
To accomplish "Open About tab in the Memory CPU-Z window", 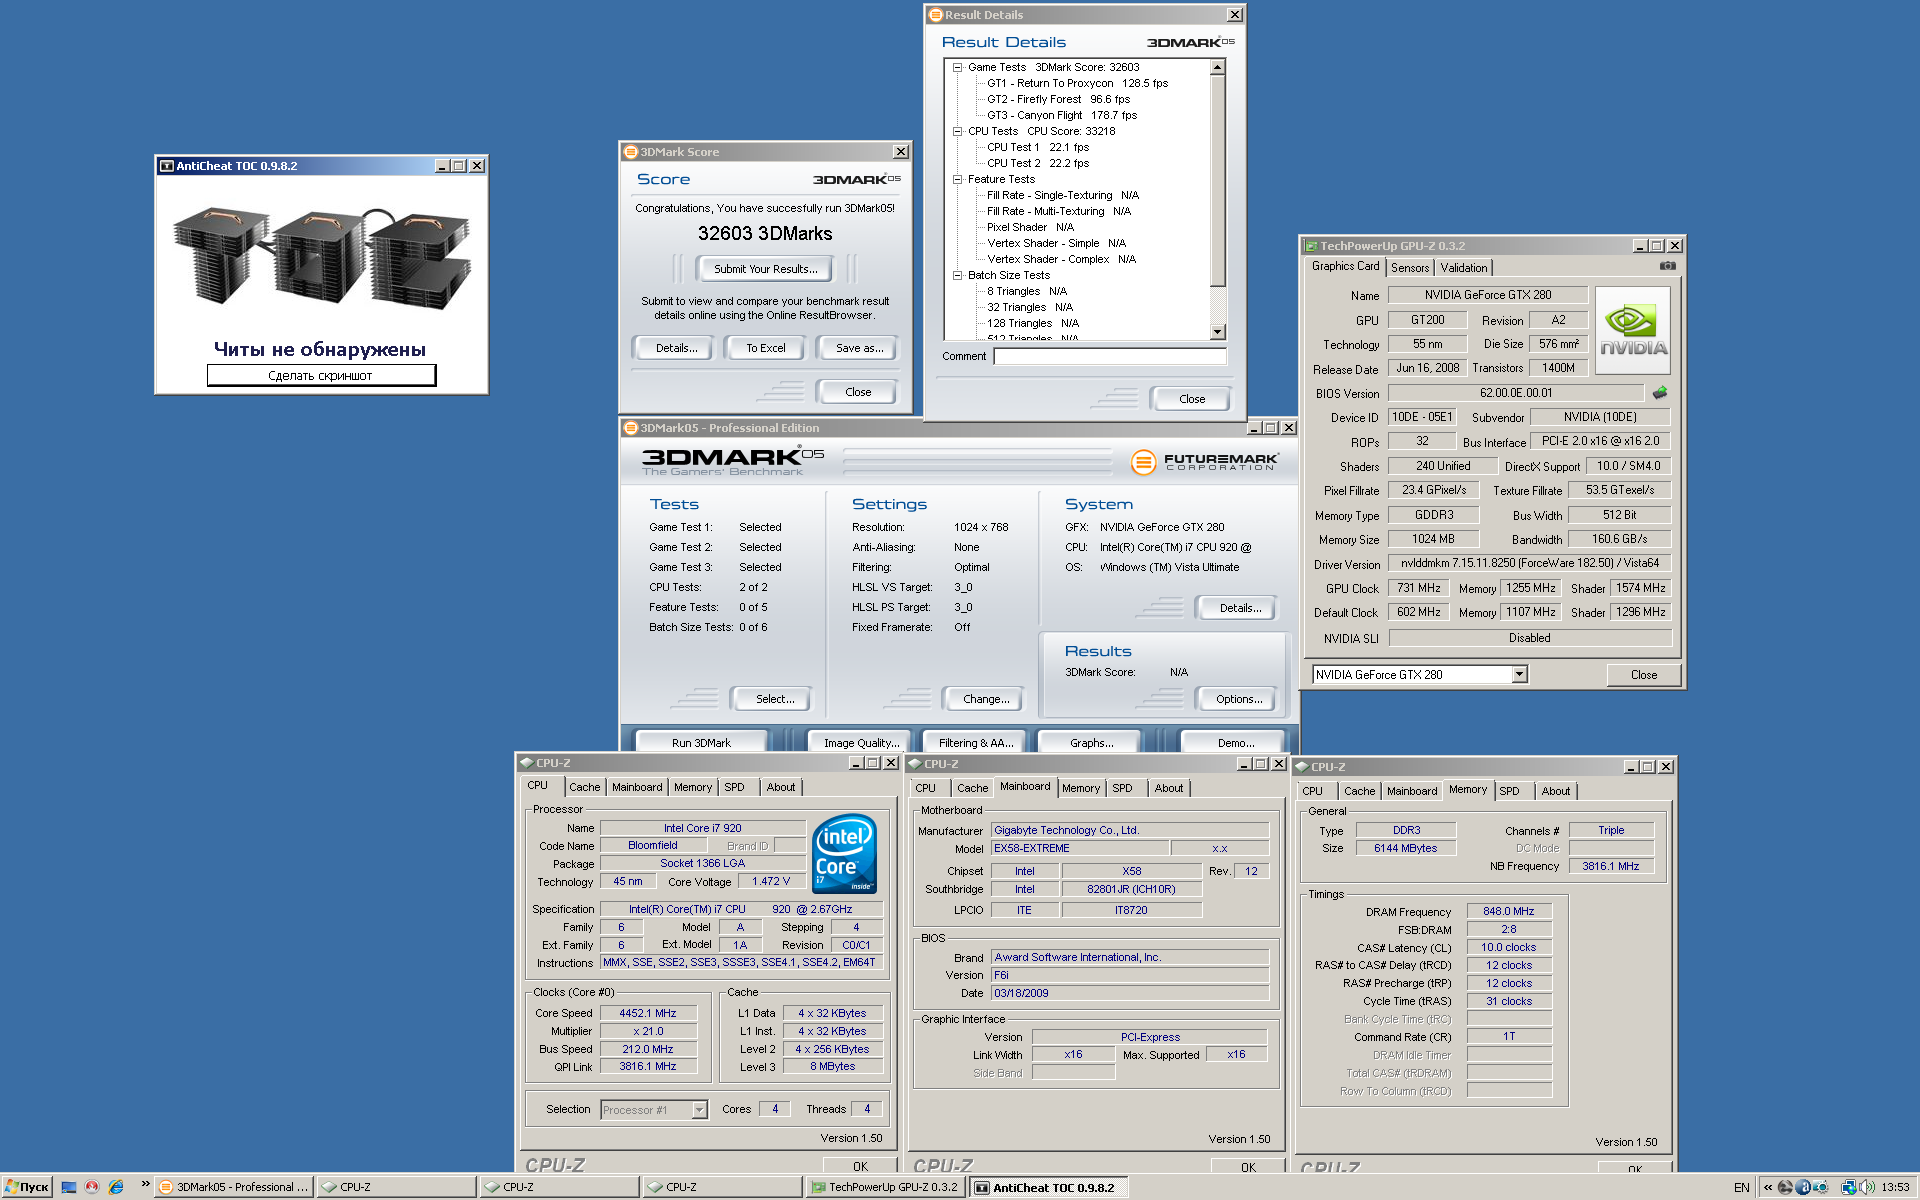I will (1556, 792).
